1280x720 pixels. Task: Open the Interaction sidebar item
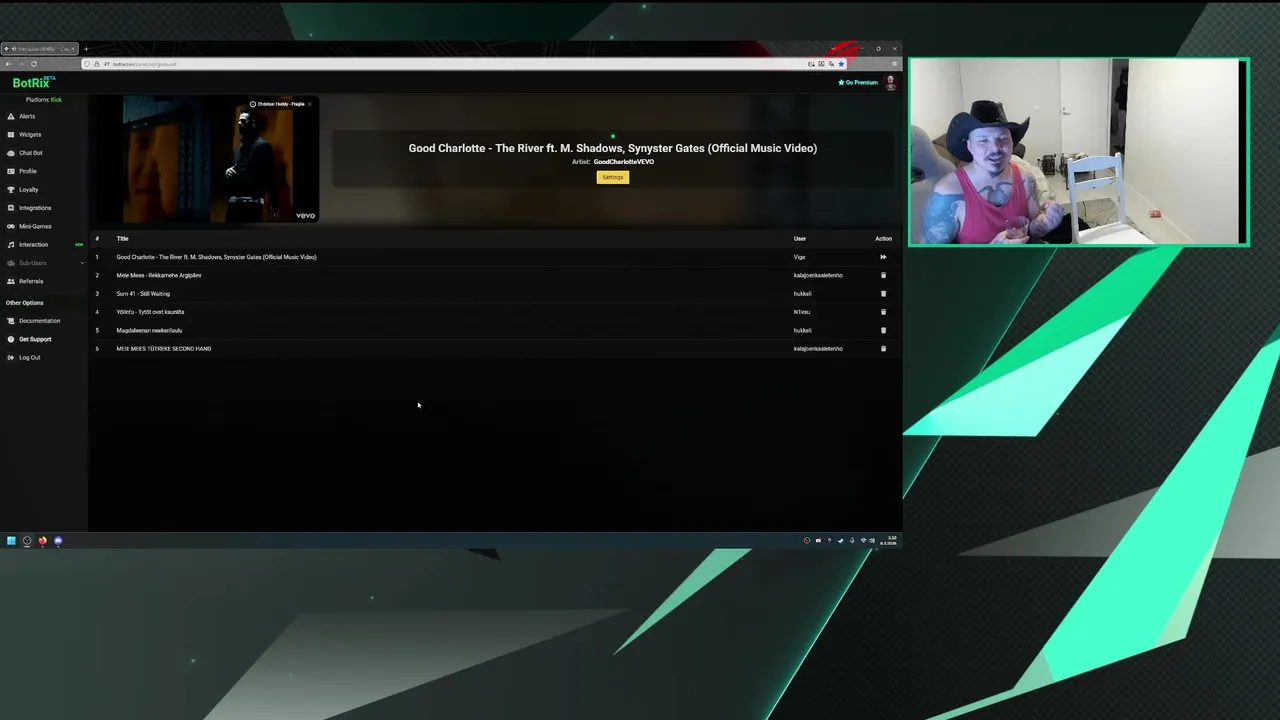[x=33, y=244]
